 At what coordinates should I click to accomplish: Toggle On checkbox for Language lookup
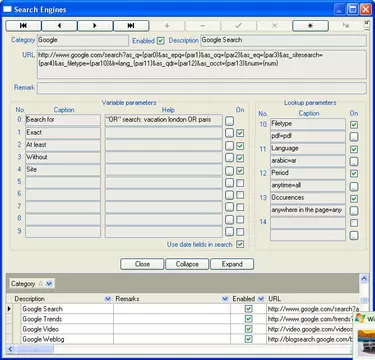click(354, 149)
